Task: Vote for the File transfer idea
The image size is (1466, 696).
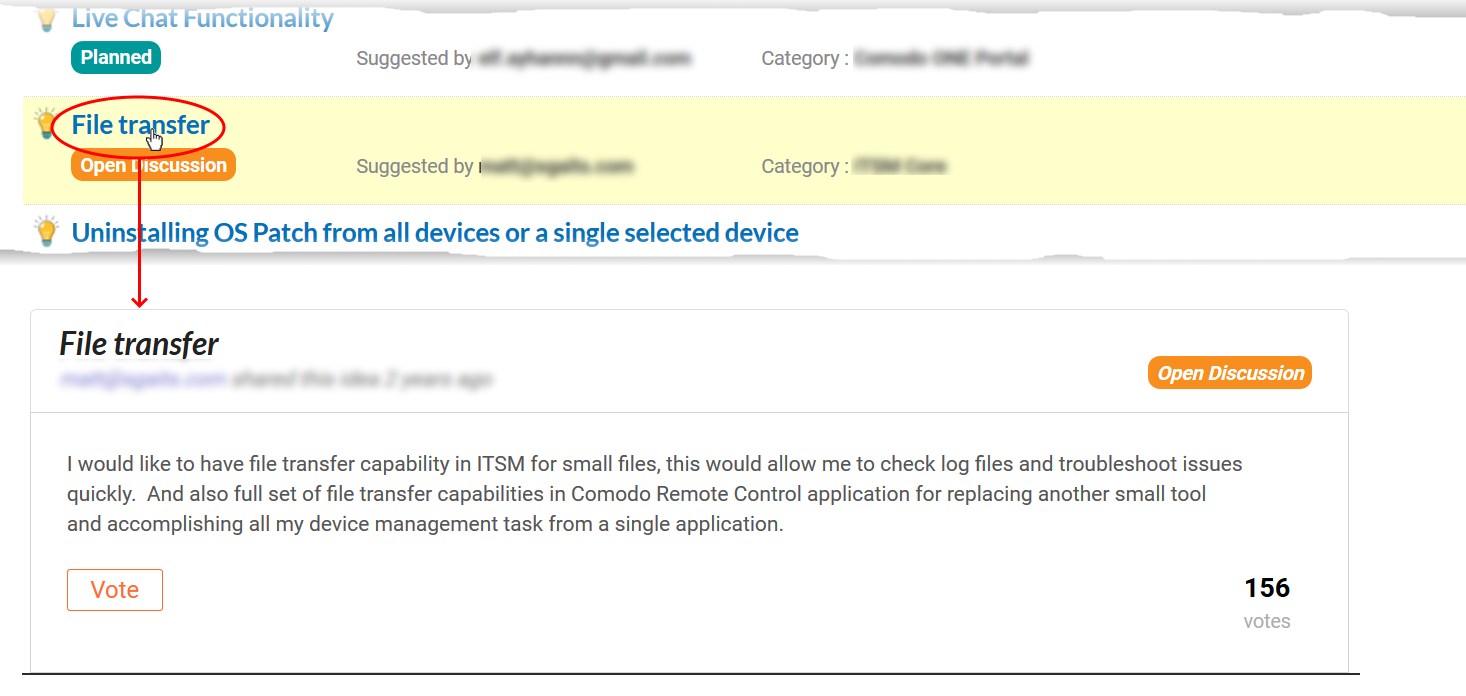Action: 115,590
